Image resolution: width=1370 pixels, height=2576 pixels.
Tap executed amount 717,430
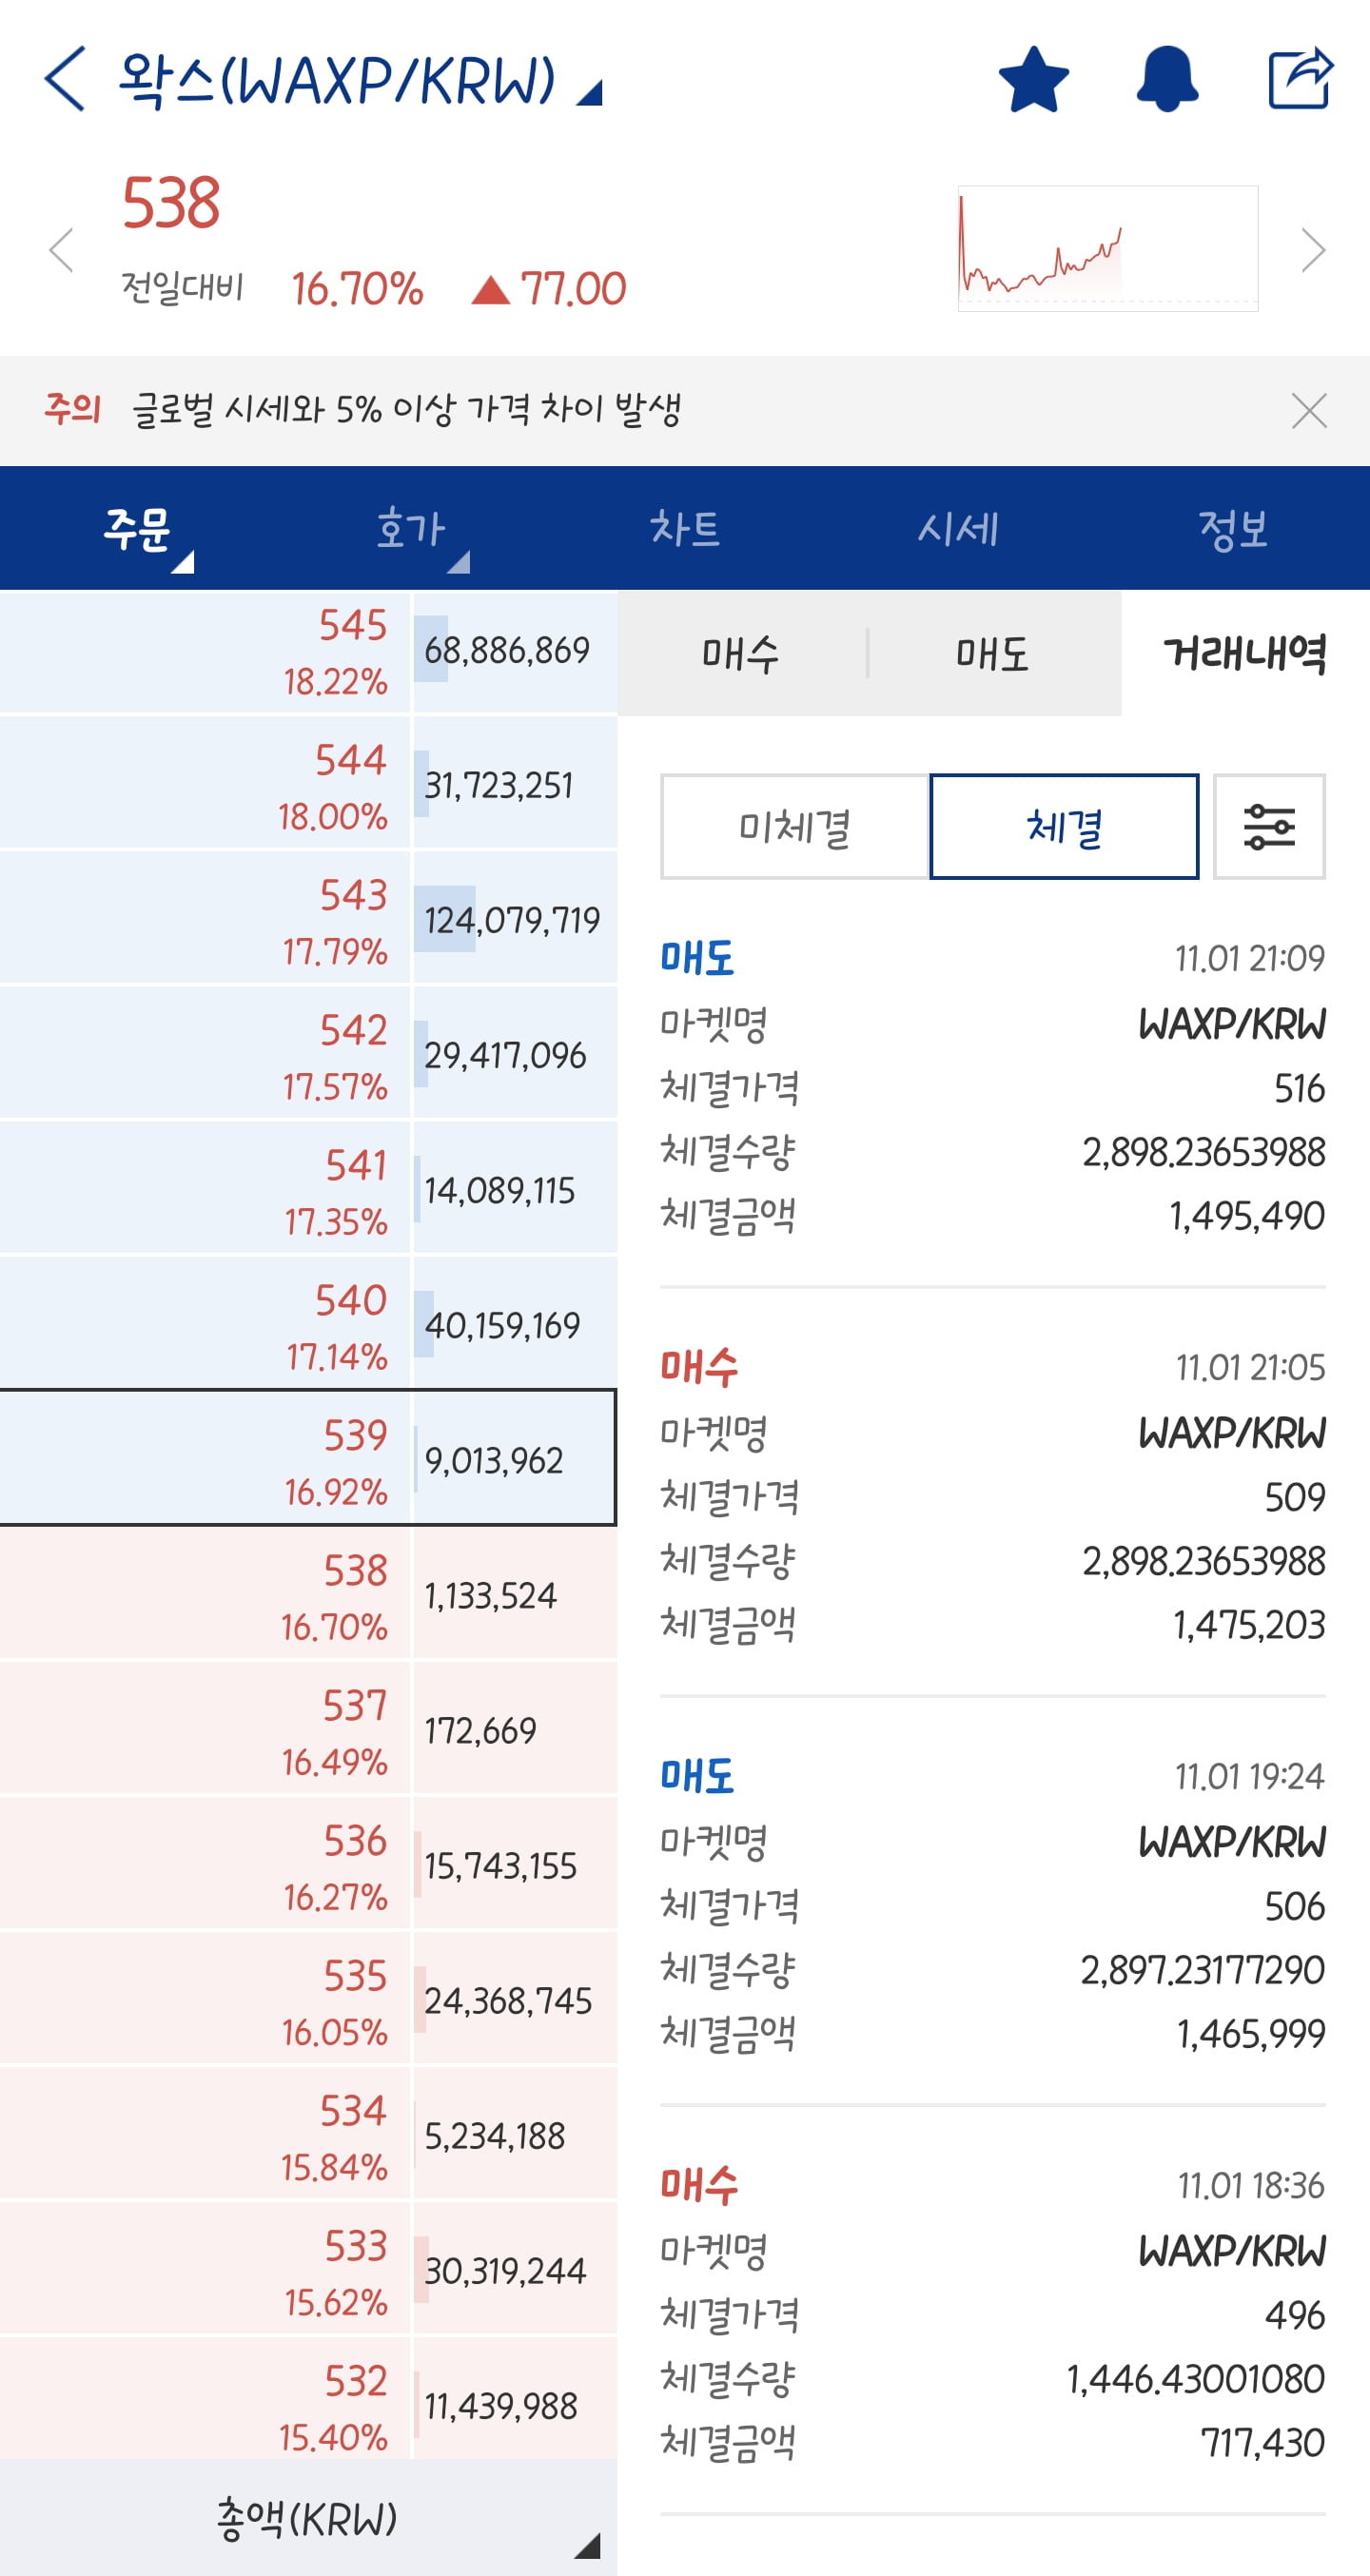[x=1263, y=2443]
